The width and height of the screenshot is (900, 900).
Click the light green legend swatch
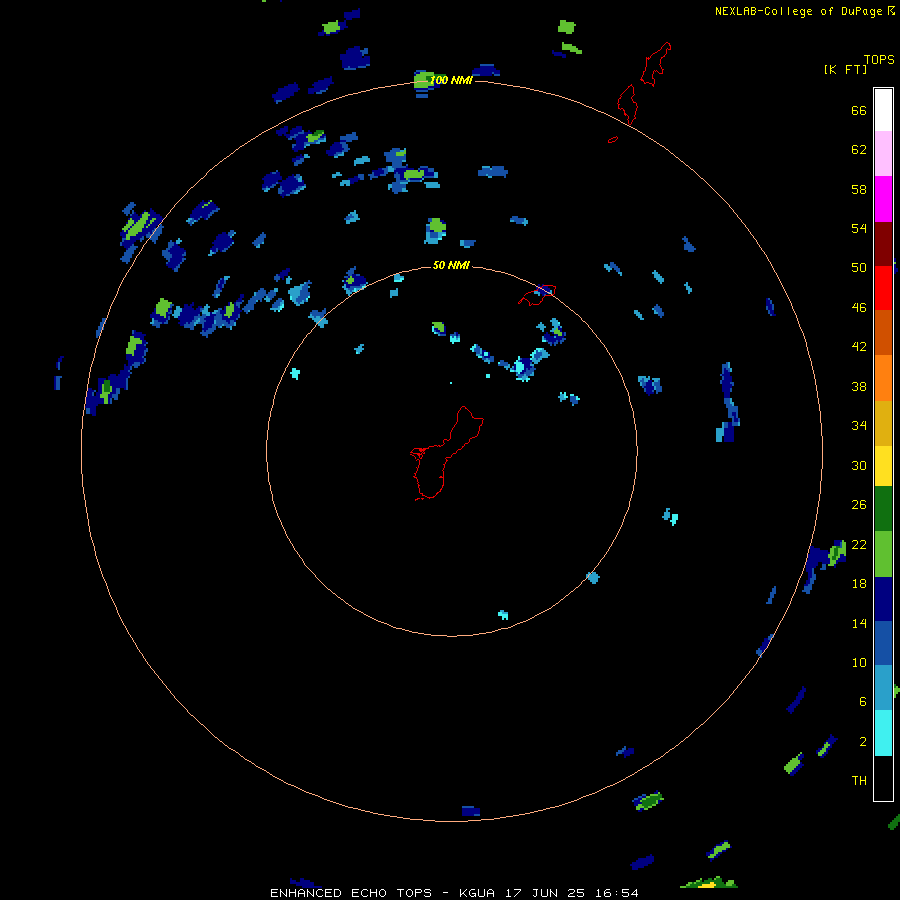point(883,554)
